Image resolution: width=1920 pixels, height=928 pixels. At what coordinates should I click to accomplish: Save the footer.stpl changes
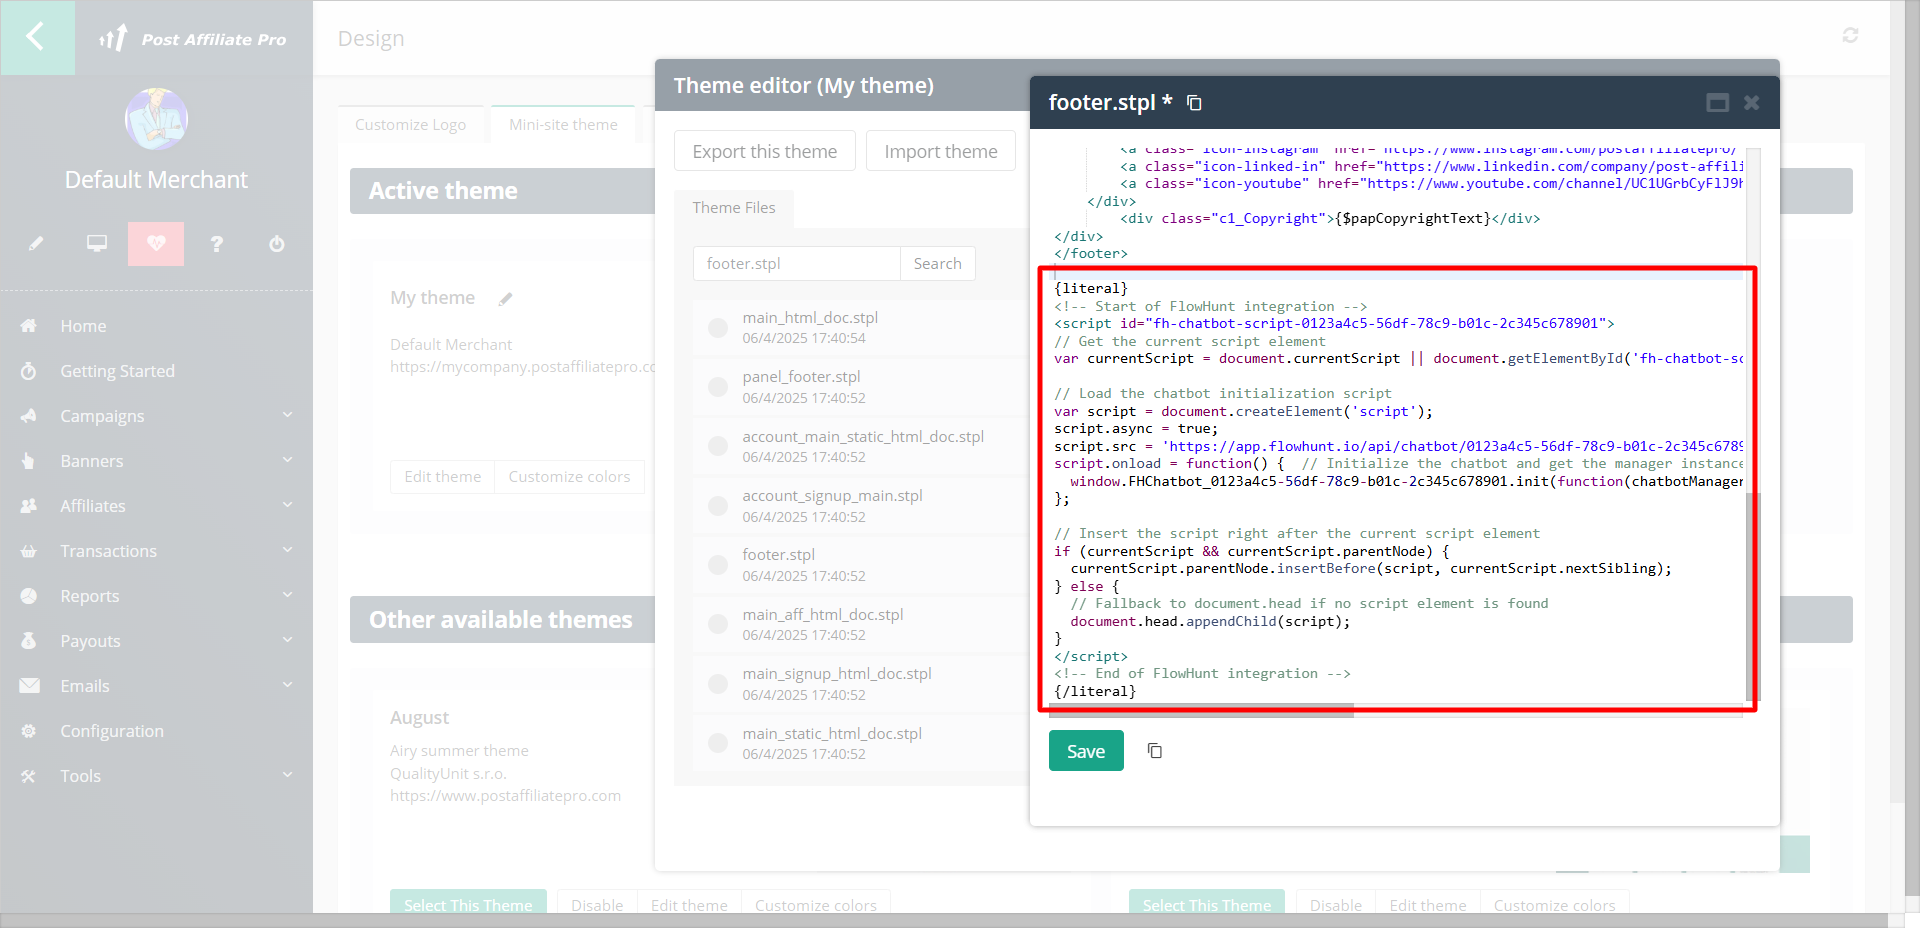coord(1086,751)
